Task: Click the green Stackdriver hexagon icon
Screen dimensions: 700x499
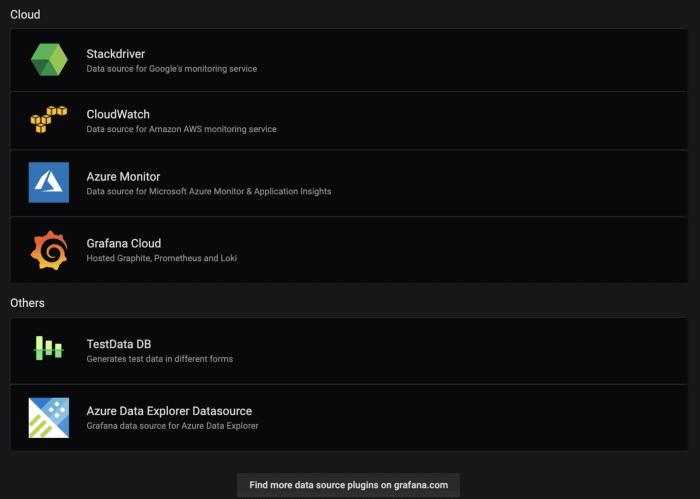Action: [x=49, y=60]
